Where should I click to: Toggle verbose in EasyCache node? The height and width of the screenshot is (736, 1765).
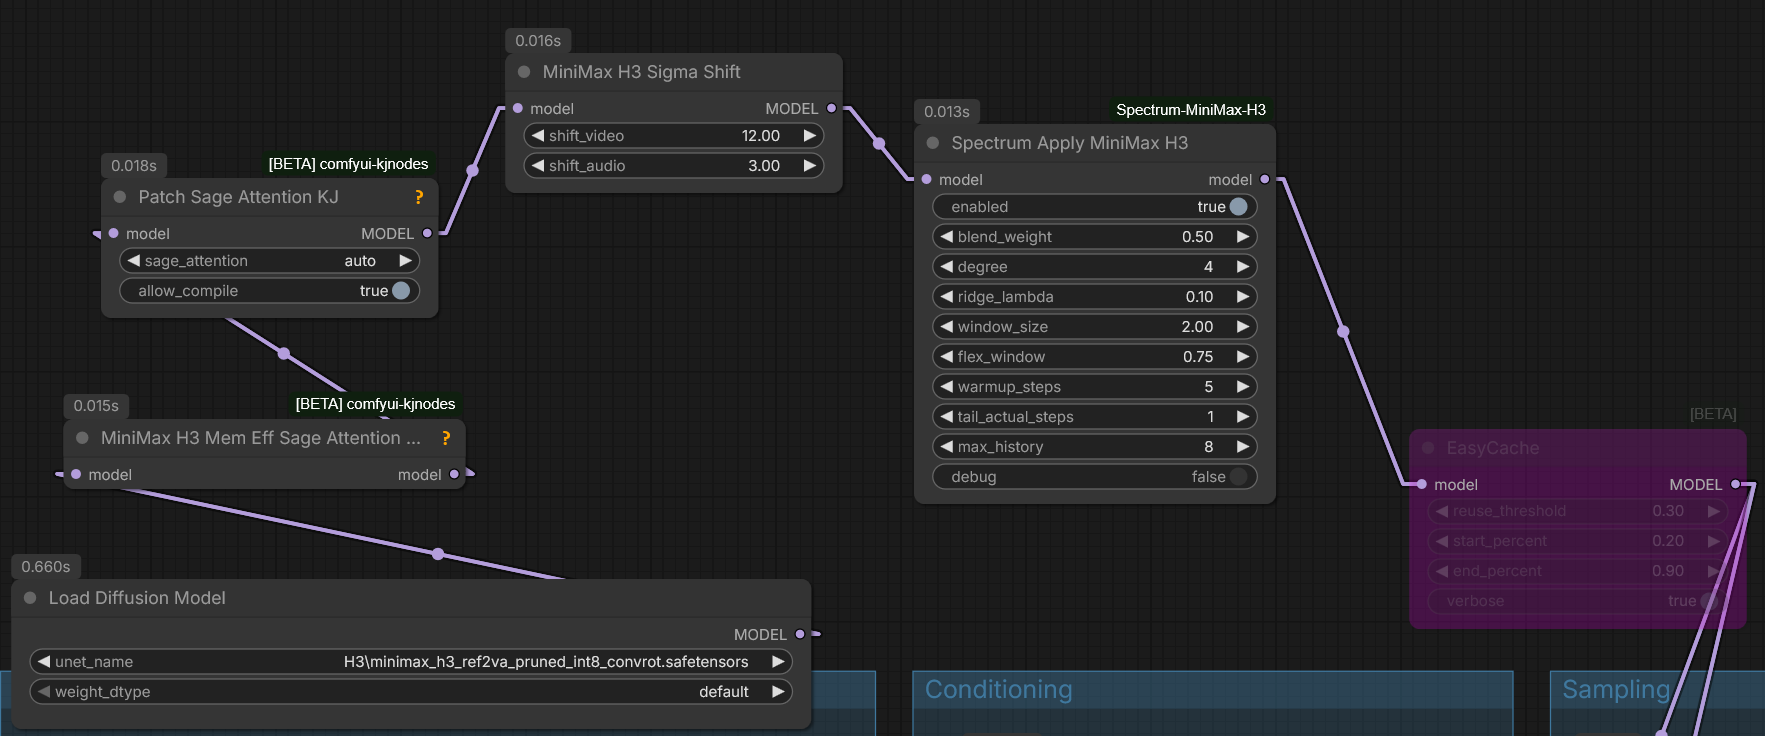pos(1708,601)
